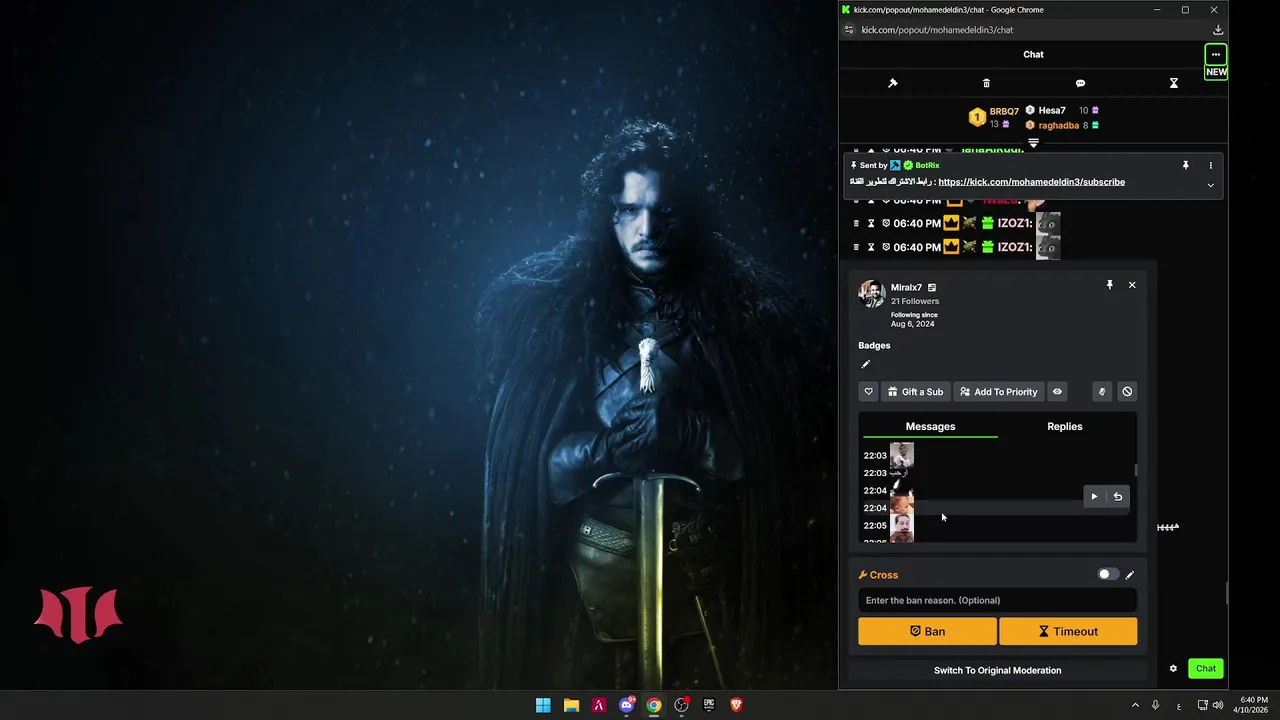Click BotRix username in pinned message
The height and width of the screenshot is (720, 1280).
[927, 165]
